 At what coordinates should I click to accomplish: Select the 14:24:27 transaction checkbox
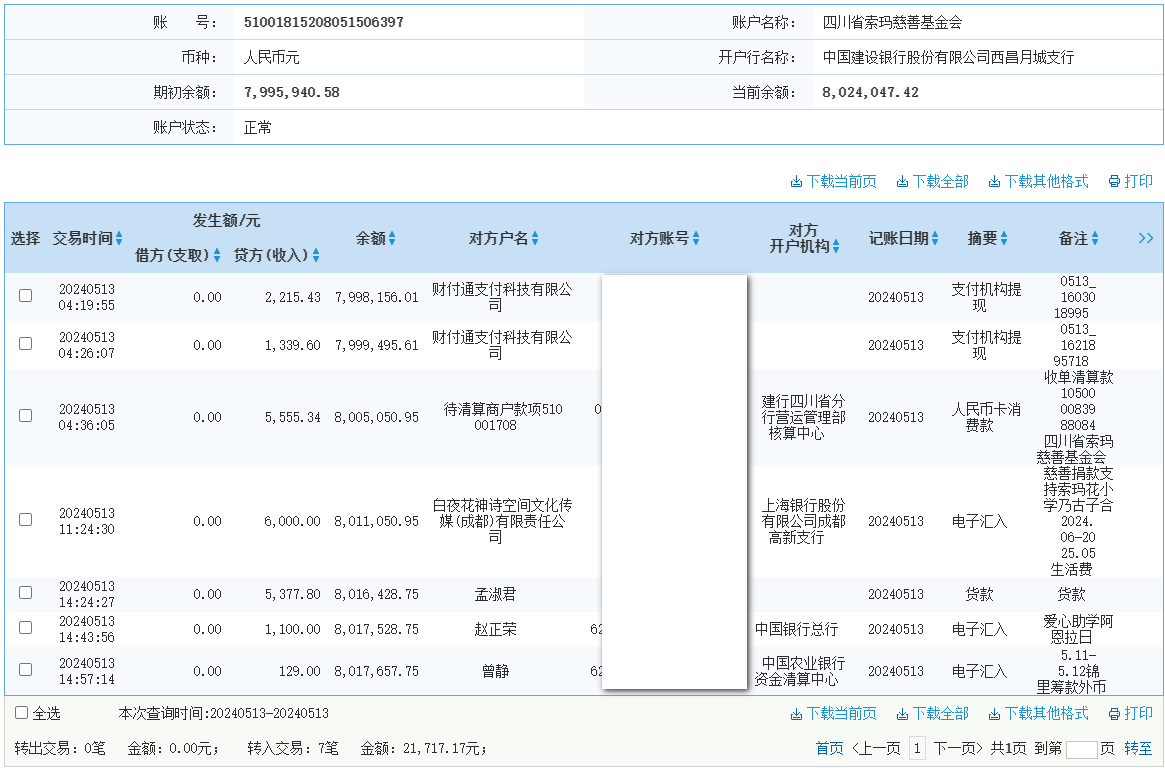coord(25,593)
